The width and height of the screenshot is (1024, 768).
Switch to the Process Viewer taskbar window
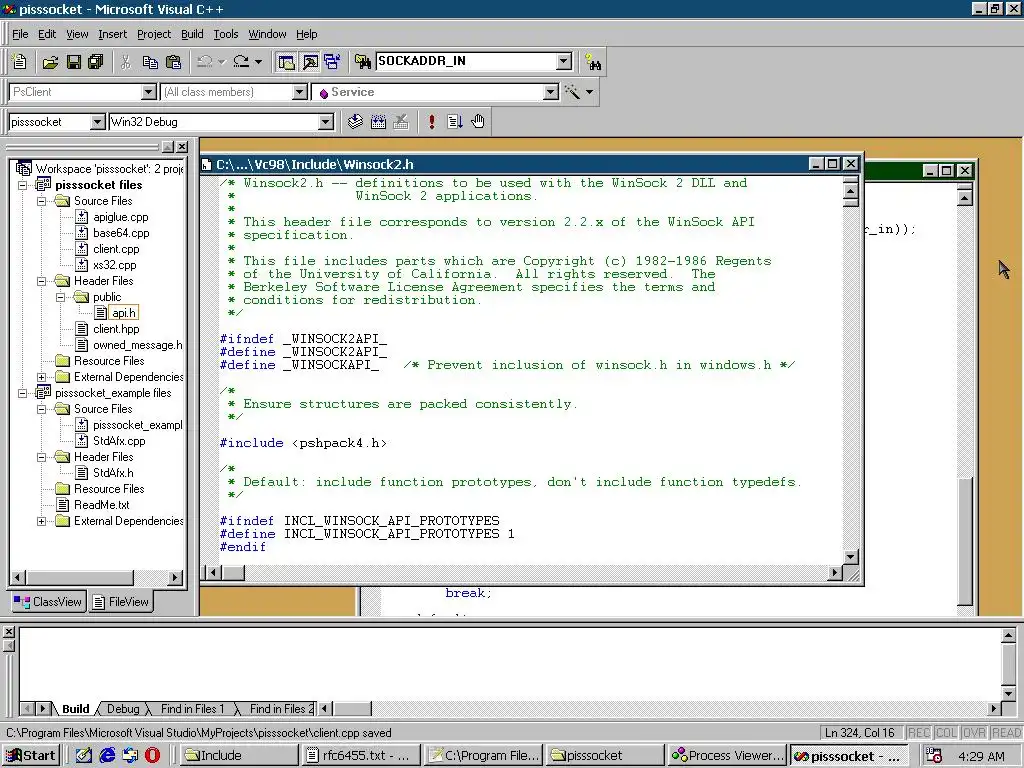coord(728,756)
